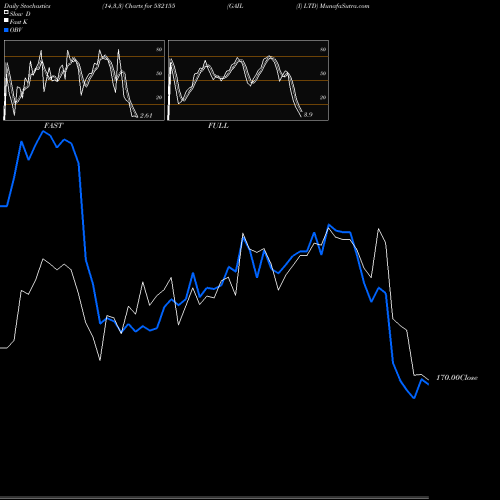
Task: Click the '8.9' value in FULL chart
Action: coord(308,115)
